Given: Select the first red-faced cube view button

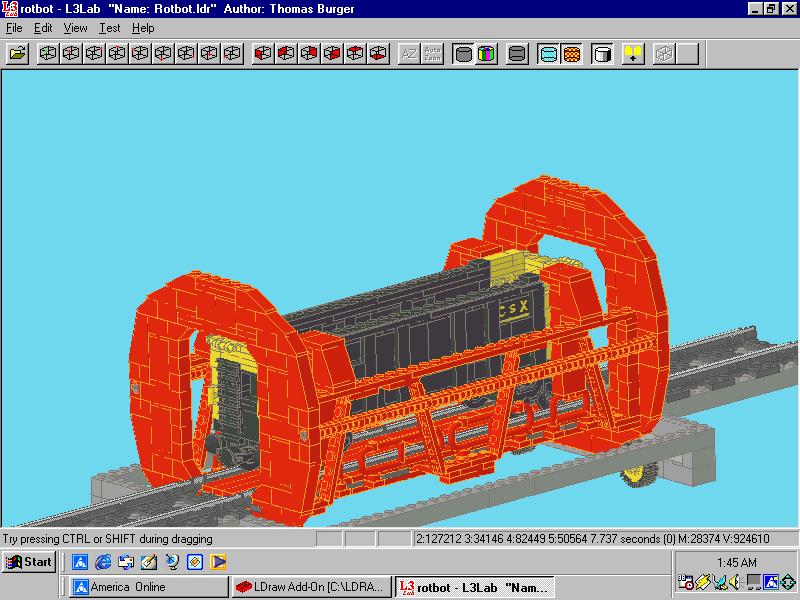Looking at the screenshot, I should coord(263,54).
